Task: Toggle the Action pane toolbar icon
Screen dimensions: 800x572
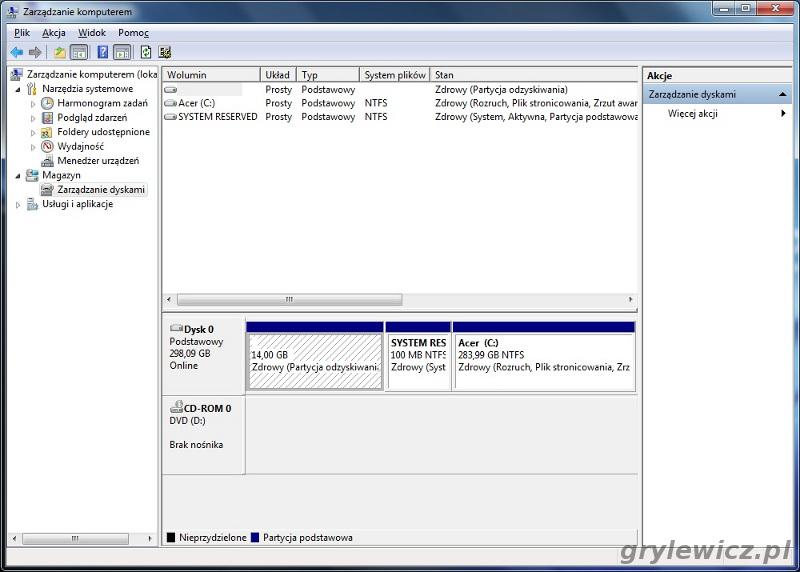Action: point(122,52)
